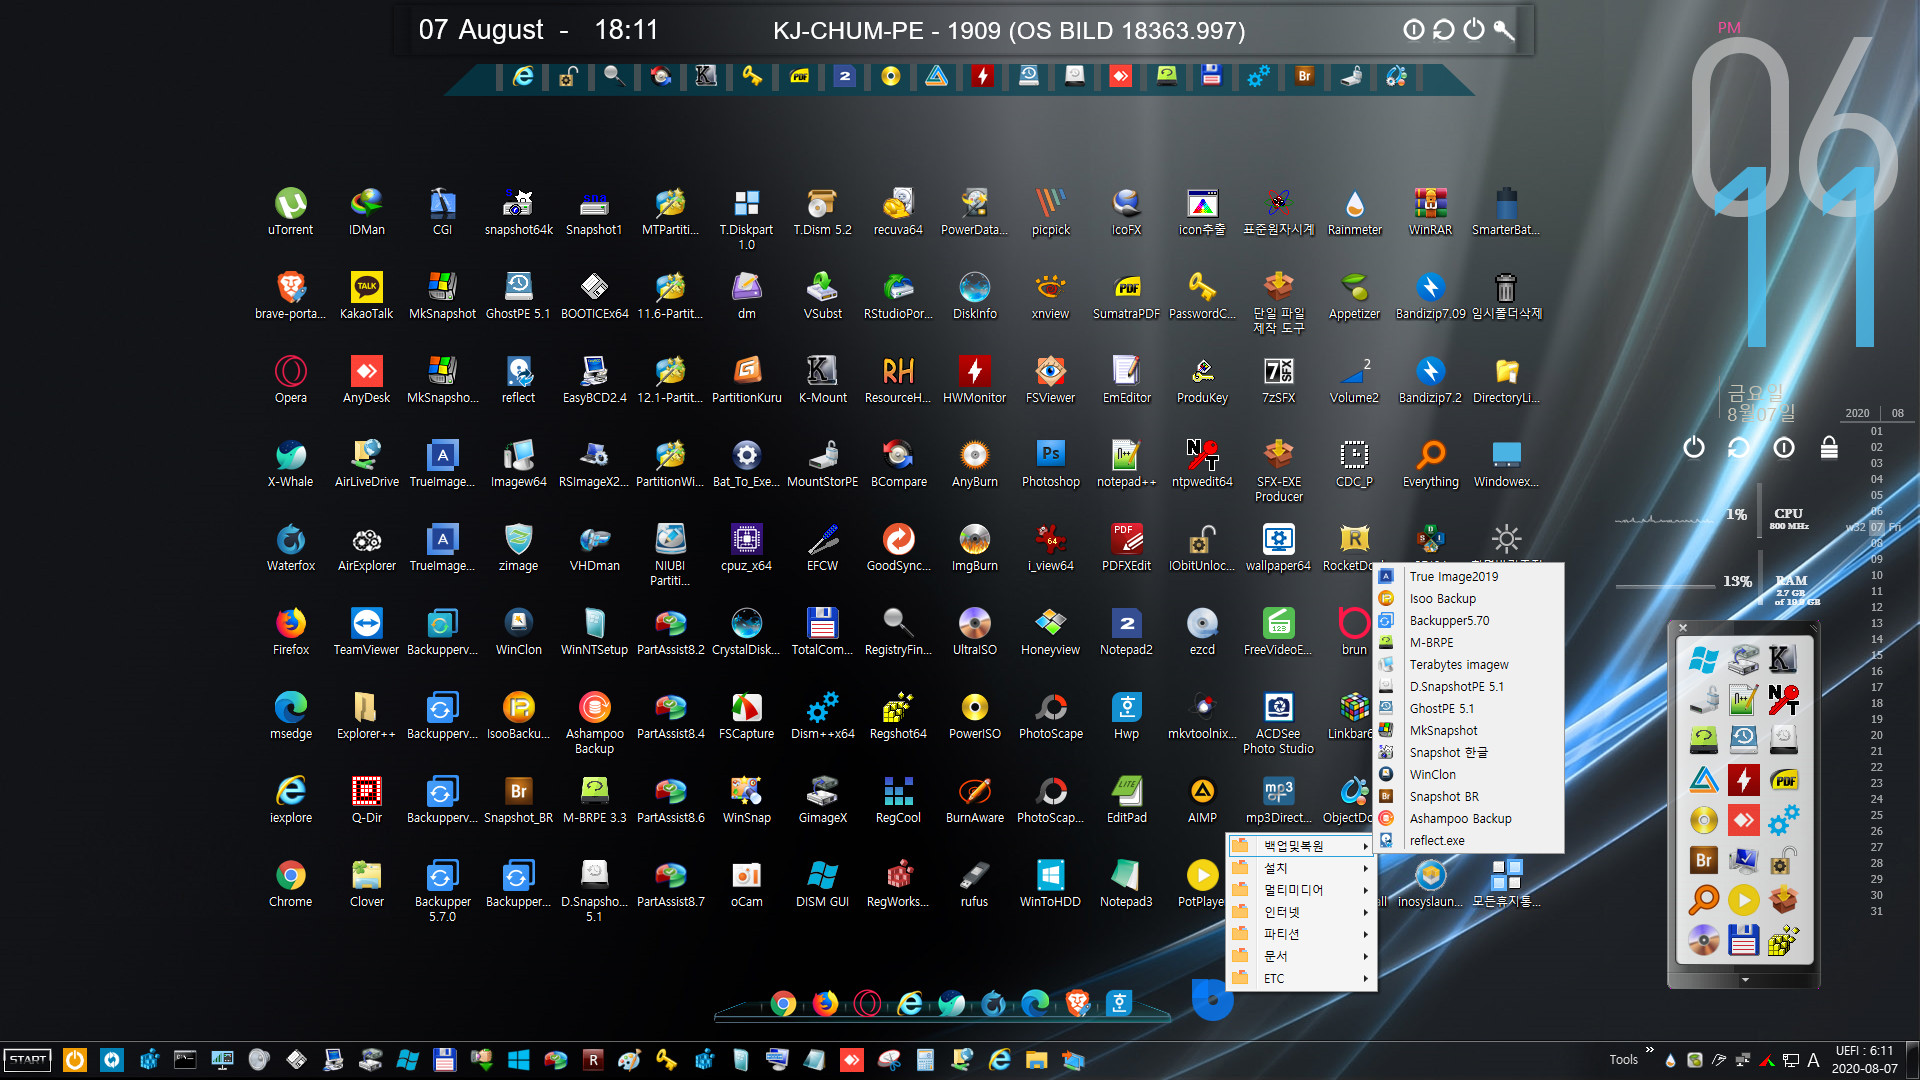Click the taskbar clock showing UEFI 6:11
The height and width of the screenshot is (1080, 1920).
[1864, 1060]
